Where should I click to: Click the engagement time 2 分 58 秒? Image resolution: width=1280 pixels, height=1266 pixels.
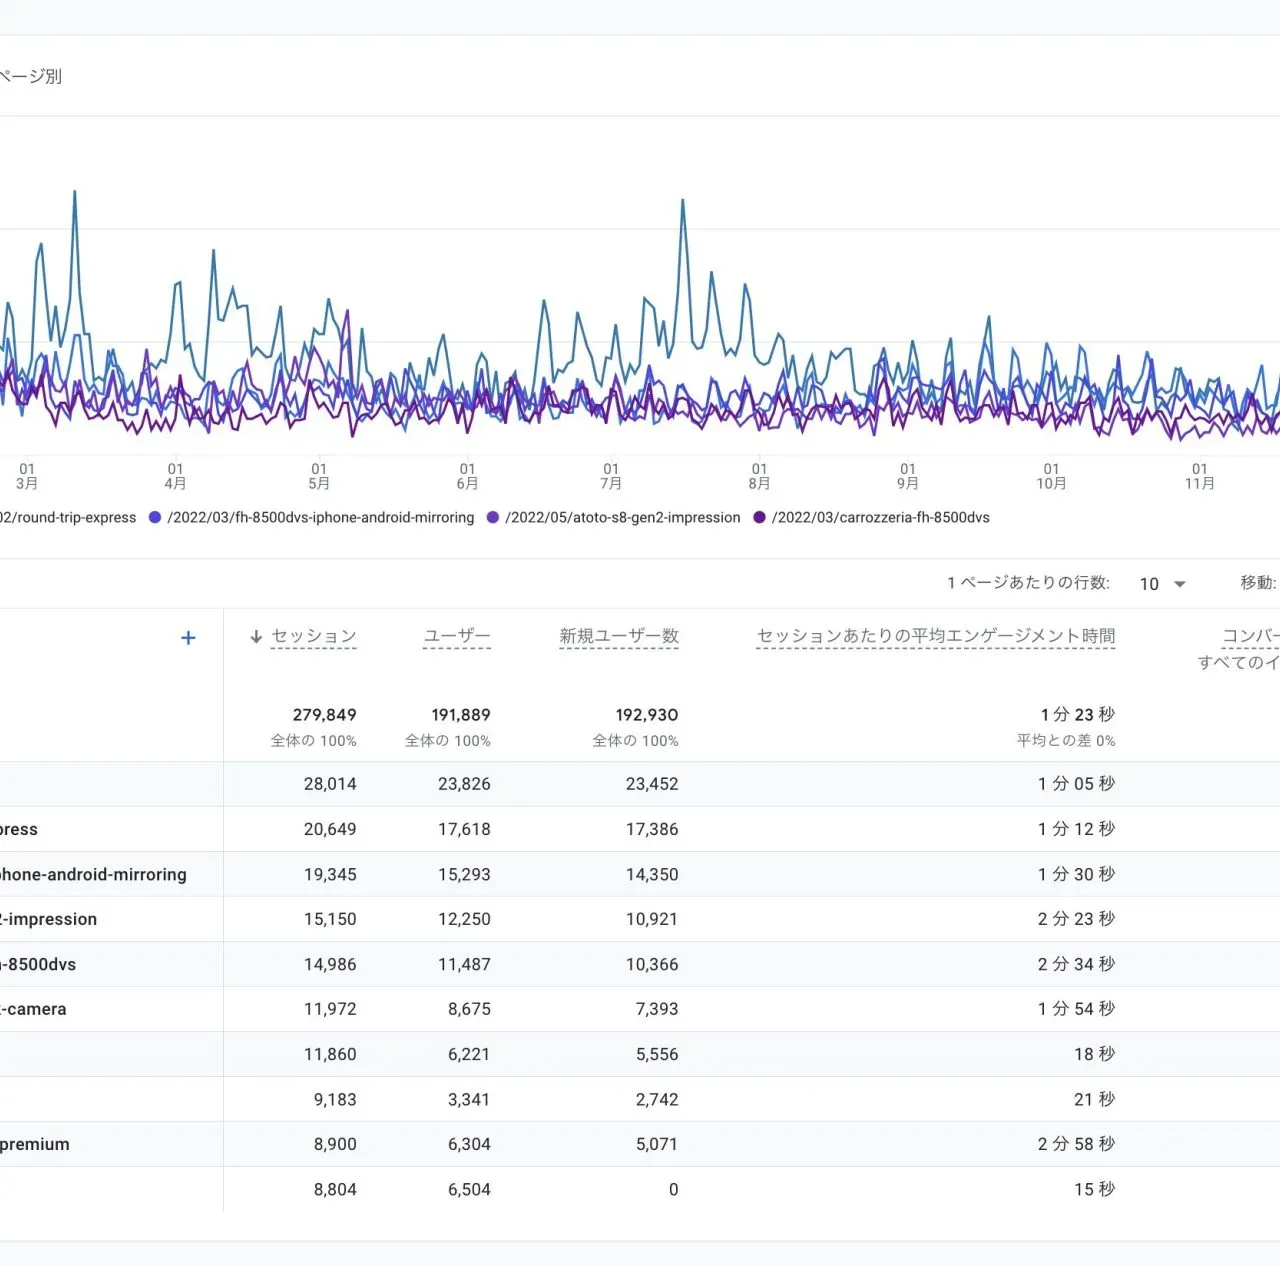click(1076, 1144)
